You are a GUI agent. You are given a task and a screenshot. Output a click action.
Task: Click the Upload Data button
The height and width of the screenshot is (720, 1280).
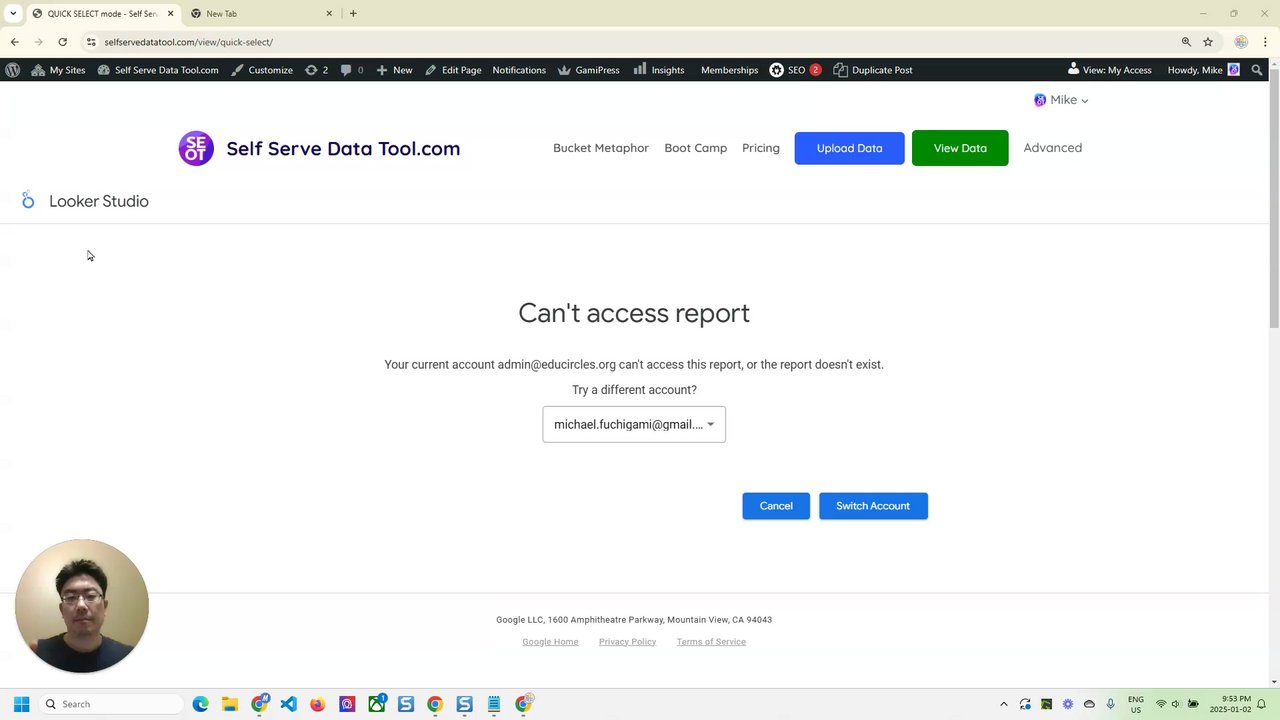pyautogui.click(x=850, y=148)
